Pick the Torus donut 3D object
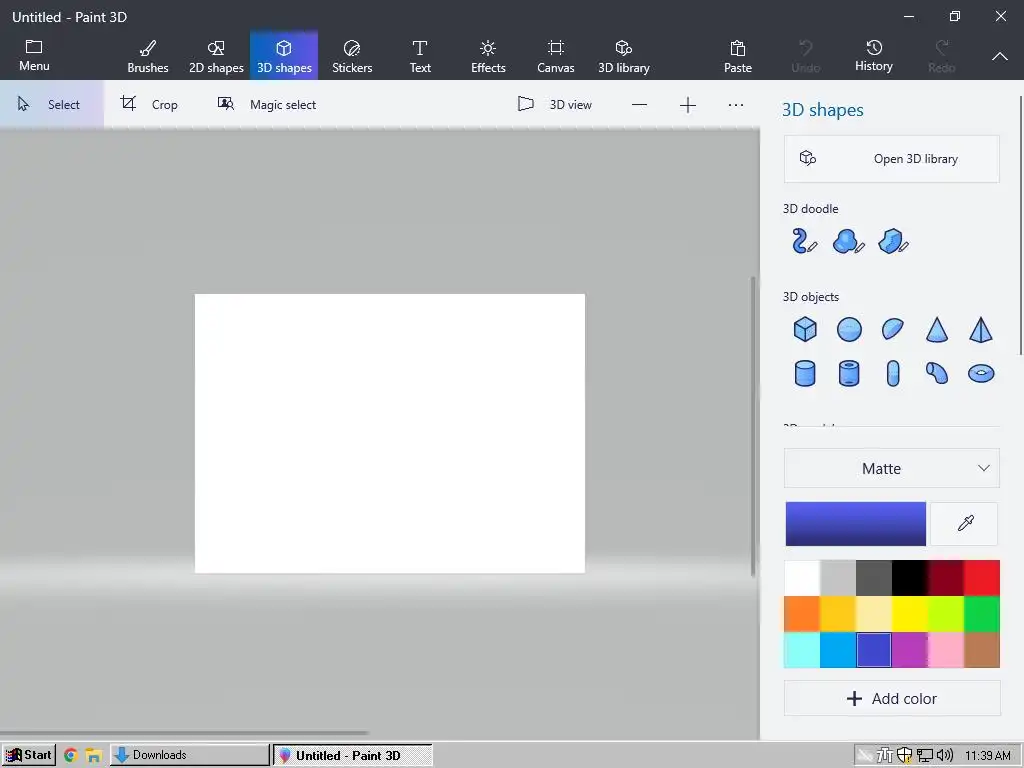Viewport: 1024px width, 768px height. click(981, 374)
